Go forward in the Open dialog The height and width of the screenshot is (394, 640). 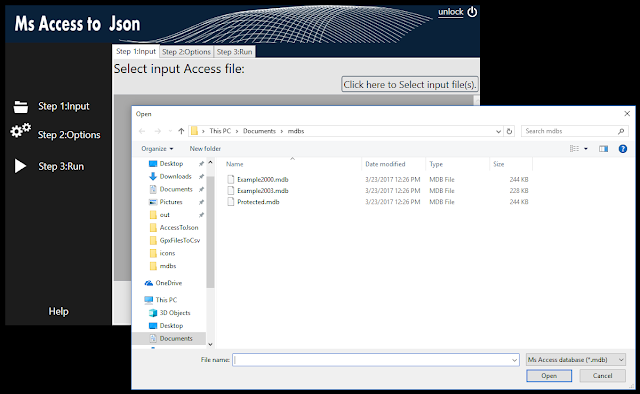point(158,131)
